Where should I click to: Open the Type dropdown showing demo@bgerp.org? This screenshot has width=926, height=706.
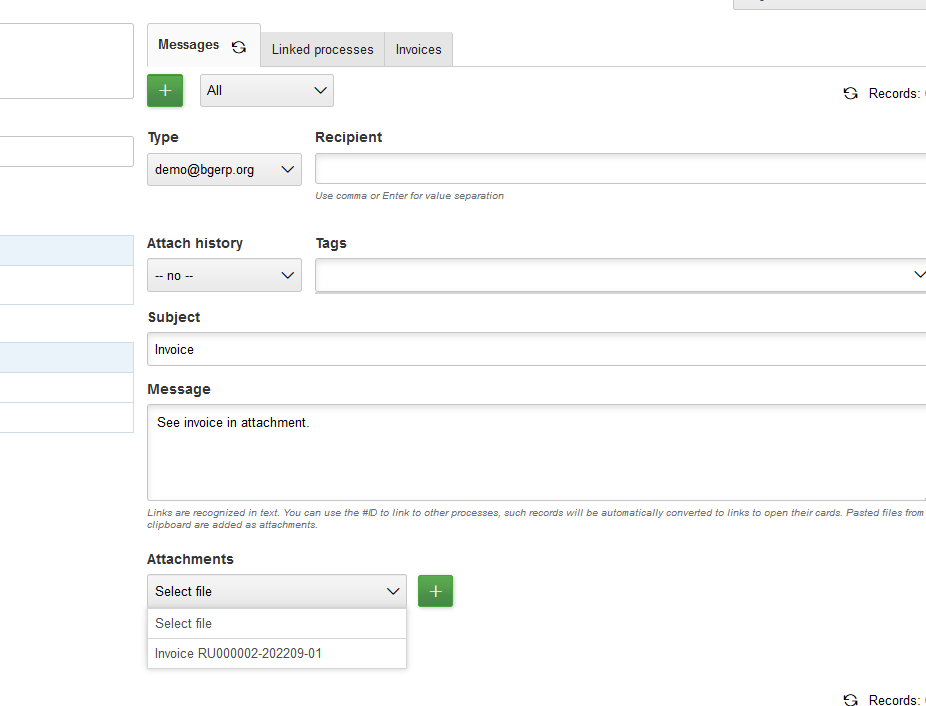click(x=224, y=169)
